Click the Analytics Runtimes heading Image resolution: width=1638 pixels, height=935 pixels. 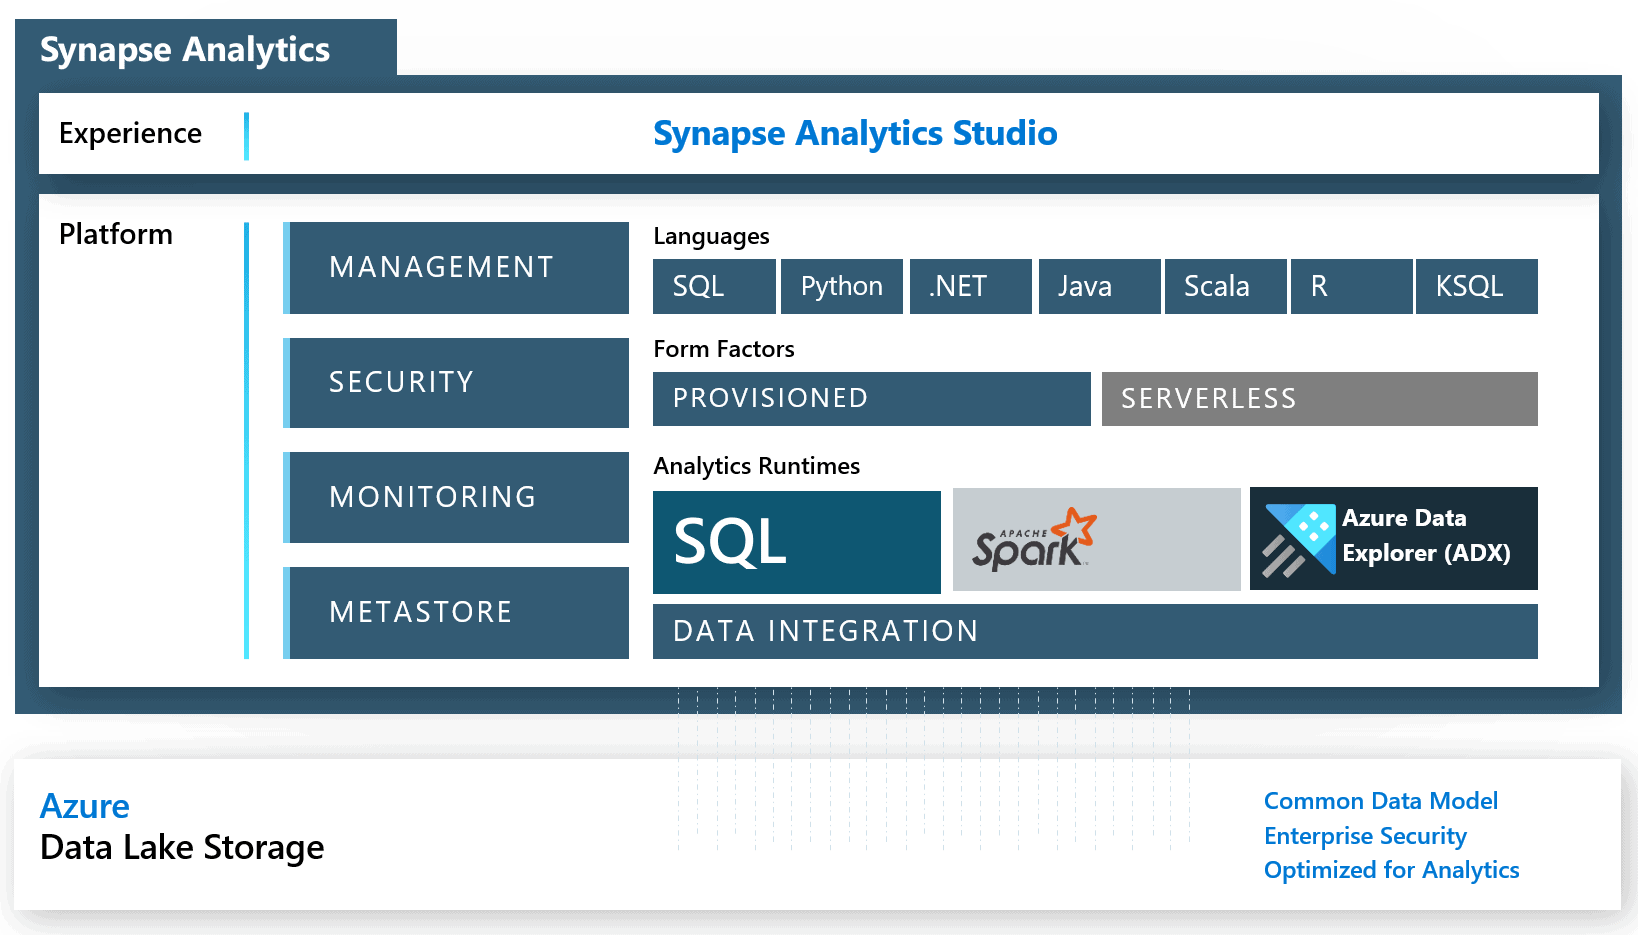(757, 466)
